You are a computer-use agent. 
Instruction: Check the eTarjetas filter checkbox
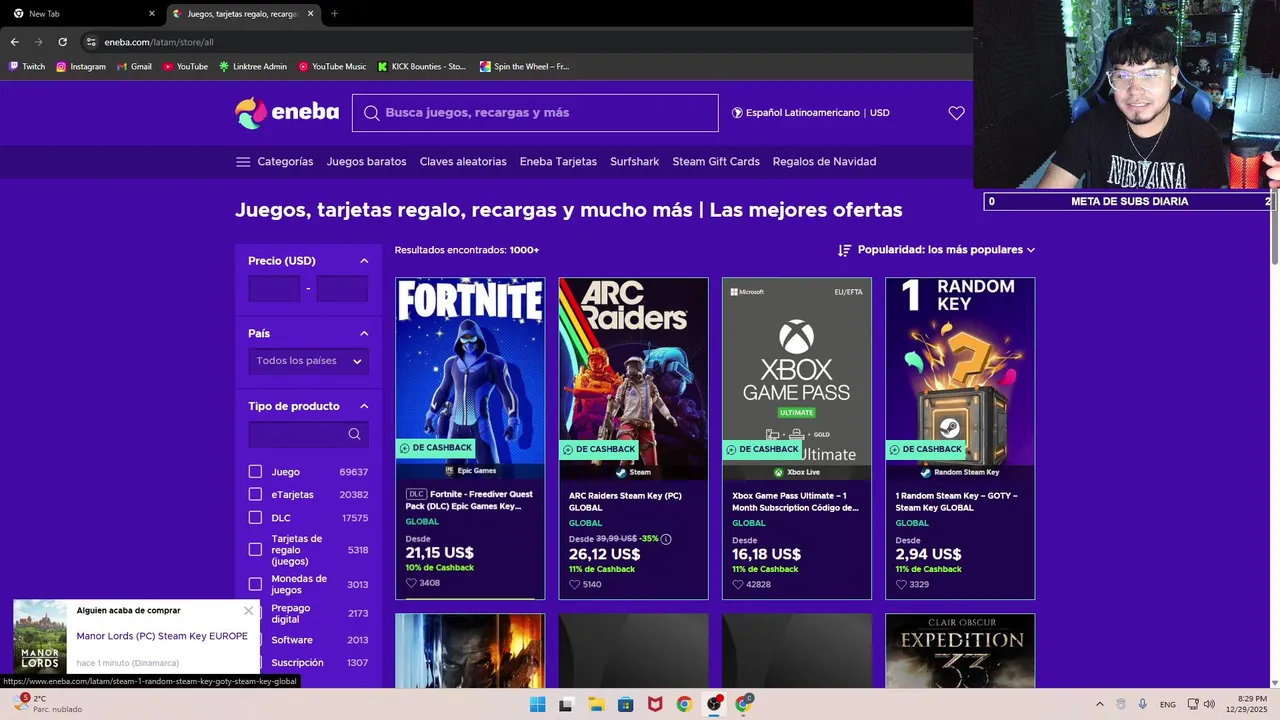pyautogui.click(x=255, y=494)
